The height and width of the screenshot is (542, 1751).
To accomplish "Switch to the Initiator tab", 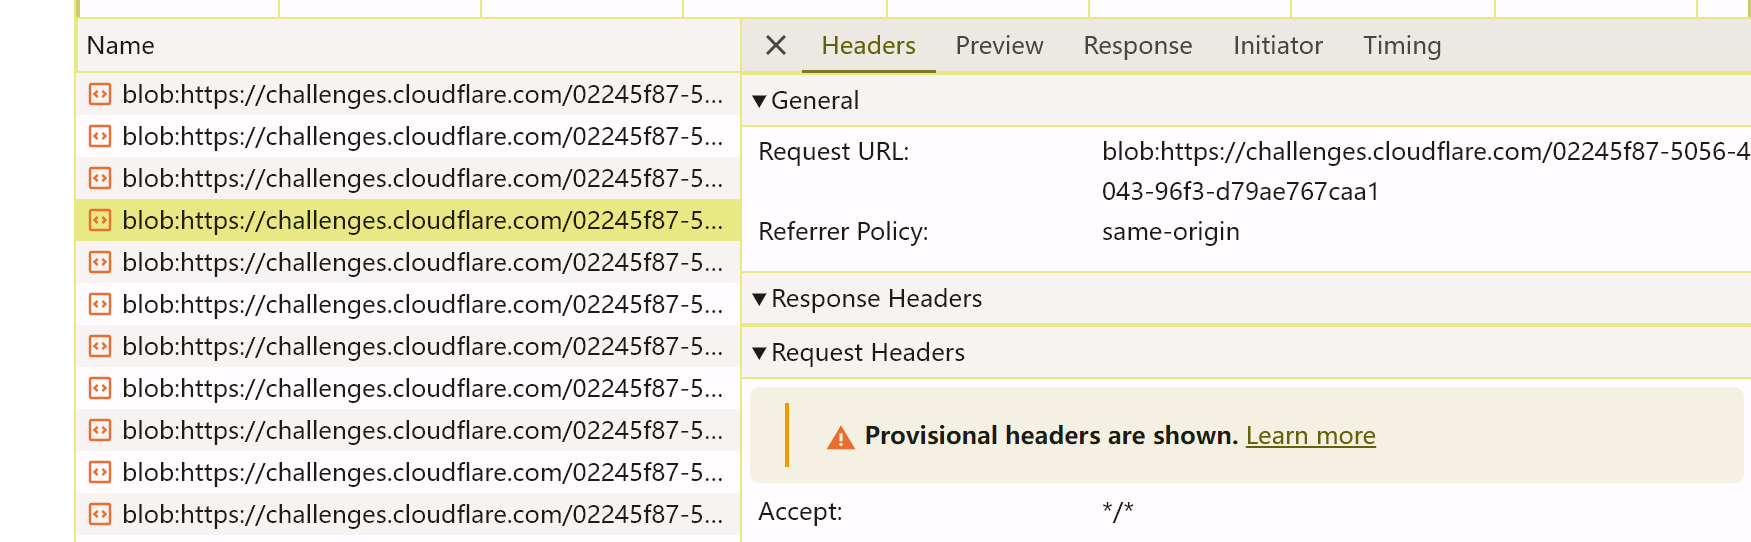I will pyautogui.click(x=1277, y=45).
